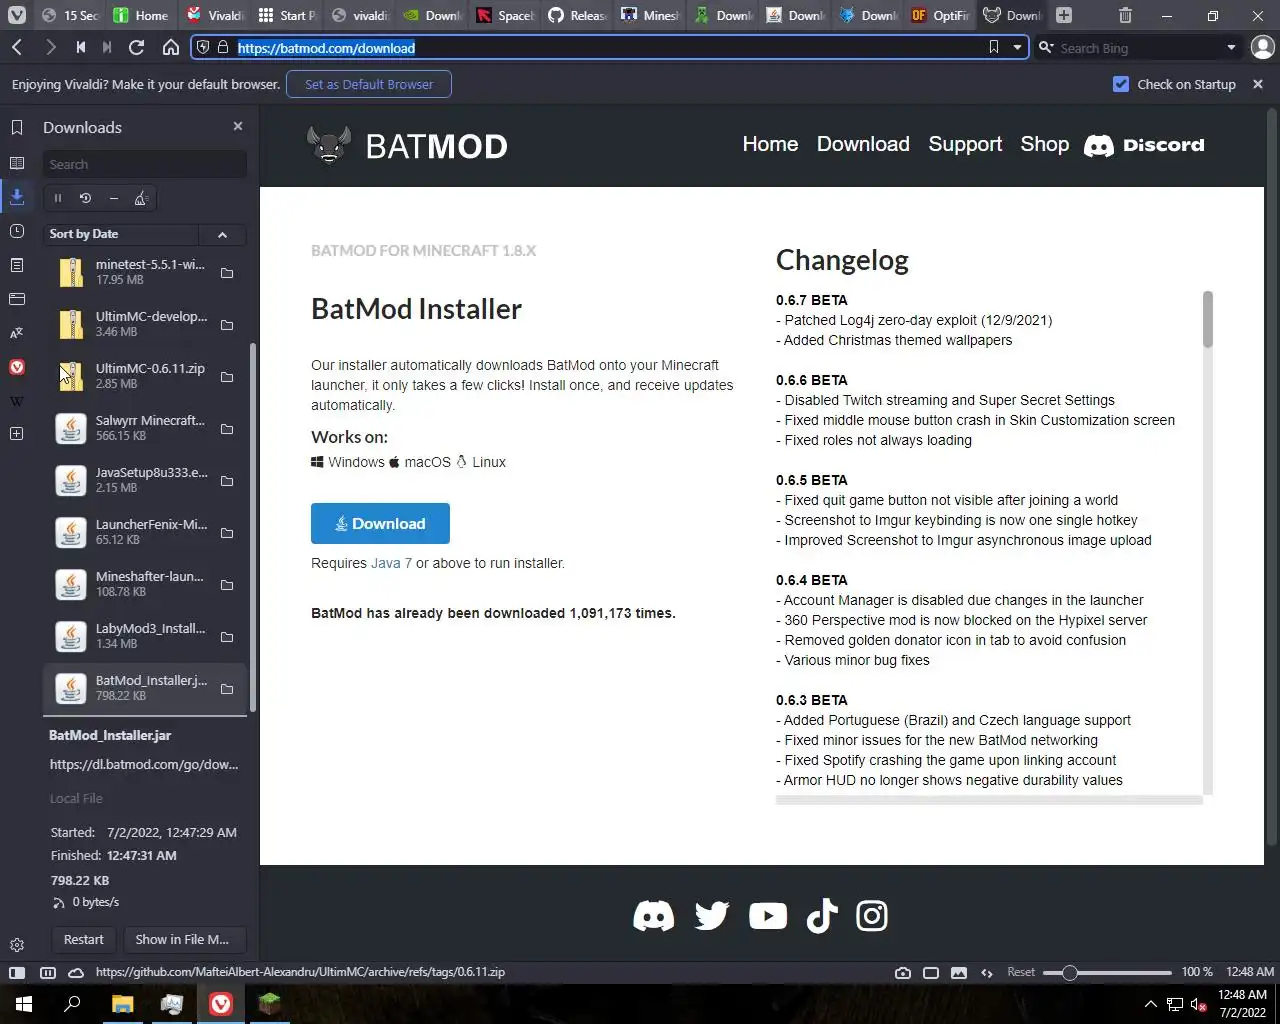Image resolution: width=1280 pixels, height=1024 pixels.
Task: Reset the page zoom level
Action: pos(1021,972)
